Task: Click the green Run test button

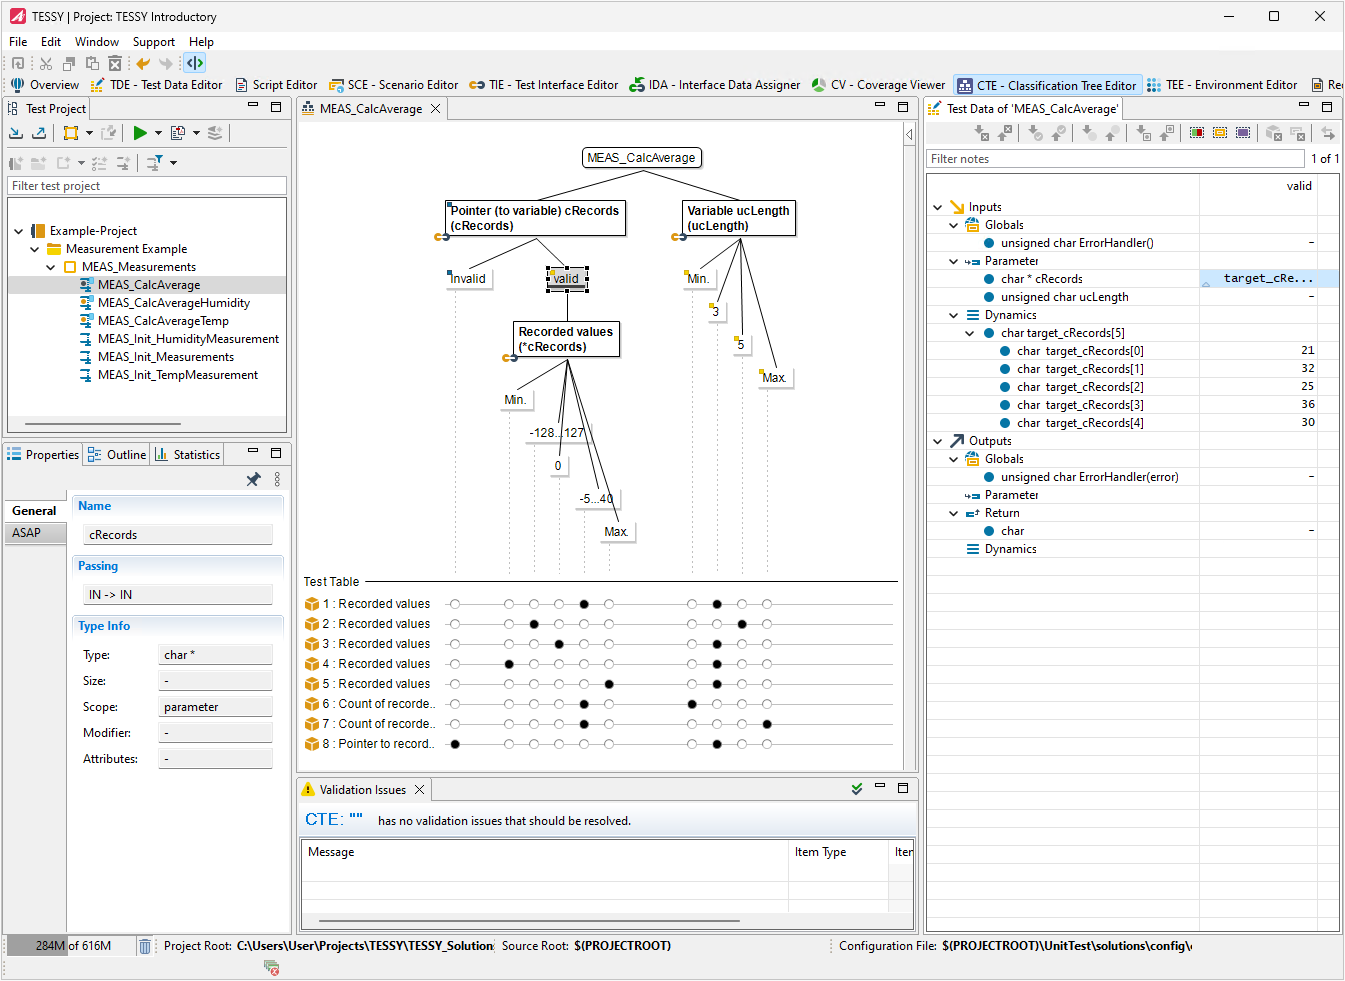Action: tap(140, 133)
